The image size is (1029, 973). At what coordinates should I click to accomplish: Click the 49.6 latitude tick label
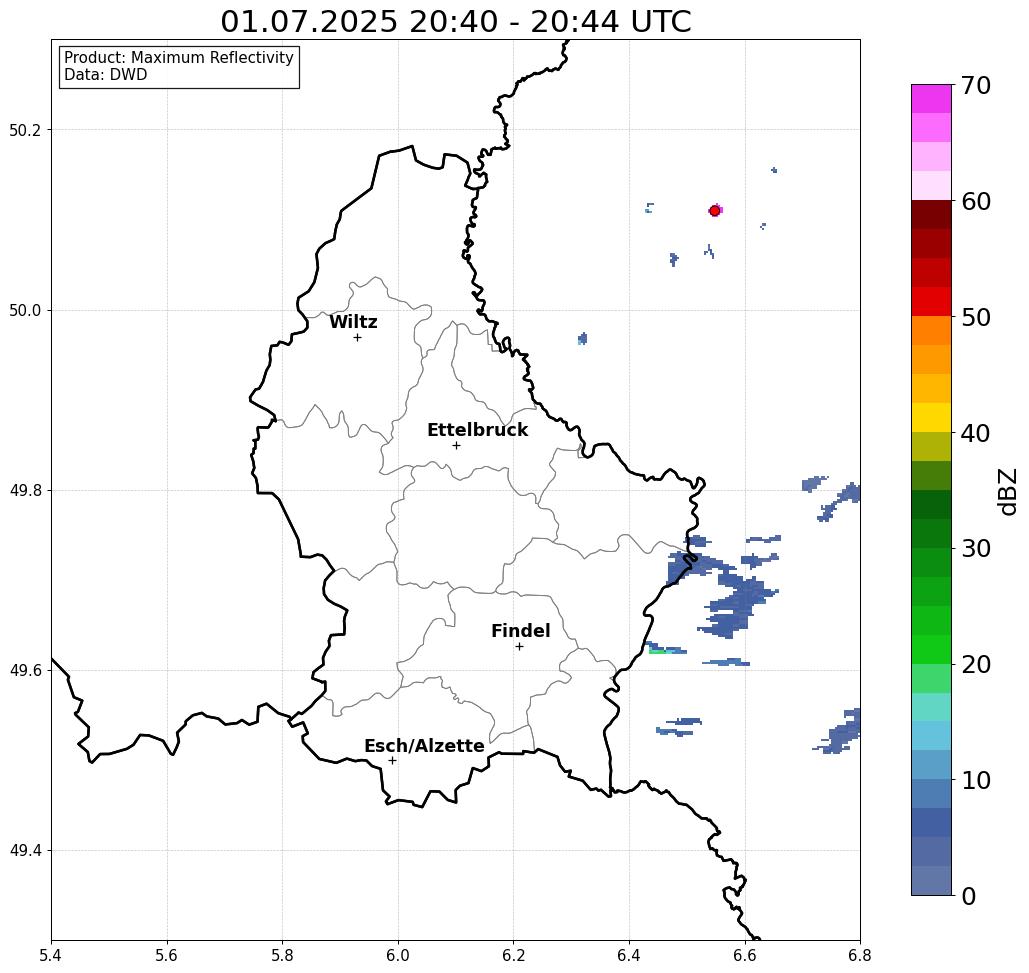tap(25, 671)
